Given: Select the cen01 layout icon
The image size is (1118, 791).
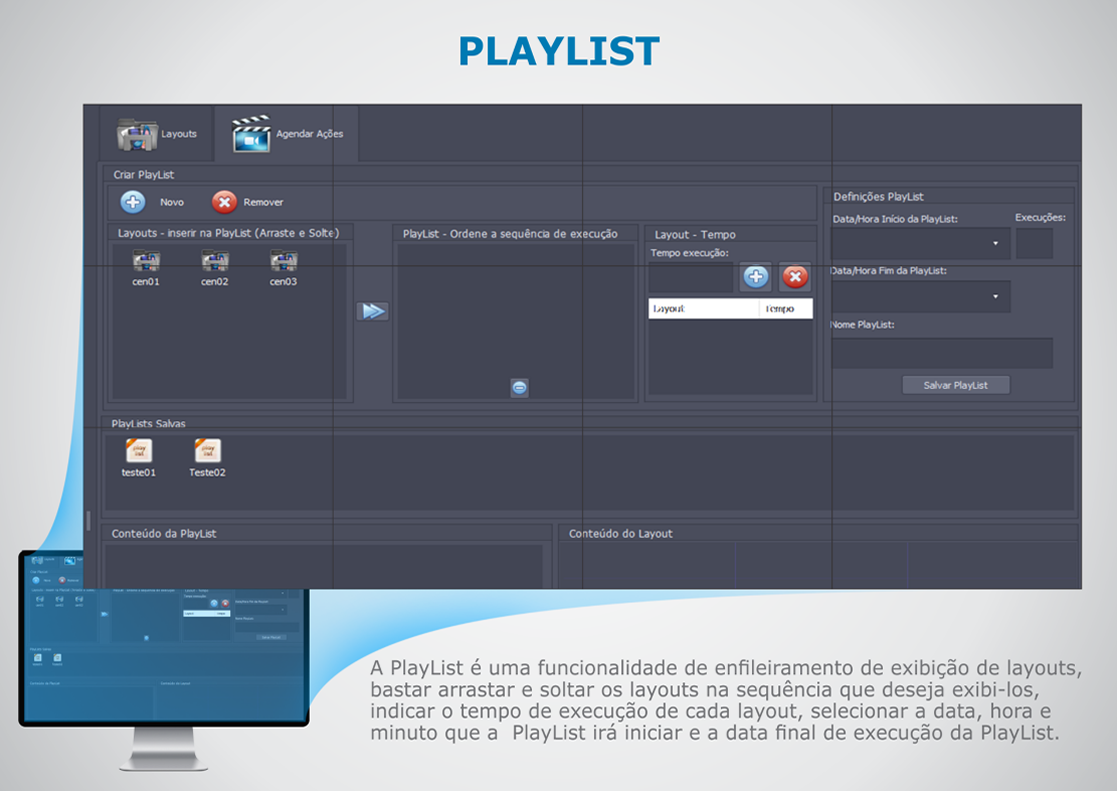Looking at the screenshot, I should [147, 262].
